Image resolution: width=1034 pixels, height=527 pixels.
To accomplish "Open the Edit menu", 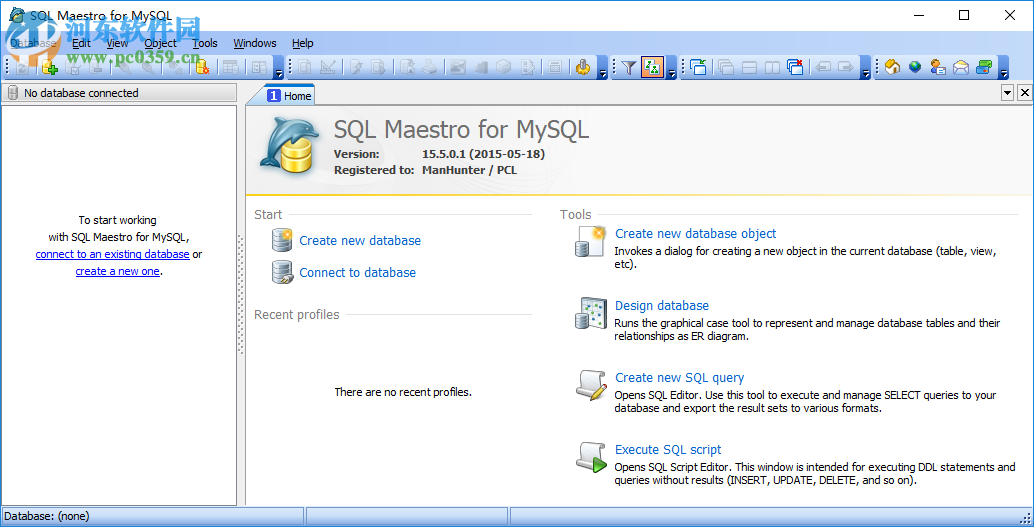I will [81, 43].
